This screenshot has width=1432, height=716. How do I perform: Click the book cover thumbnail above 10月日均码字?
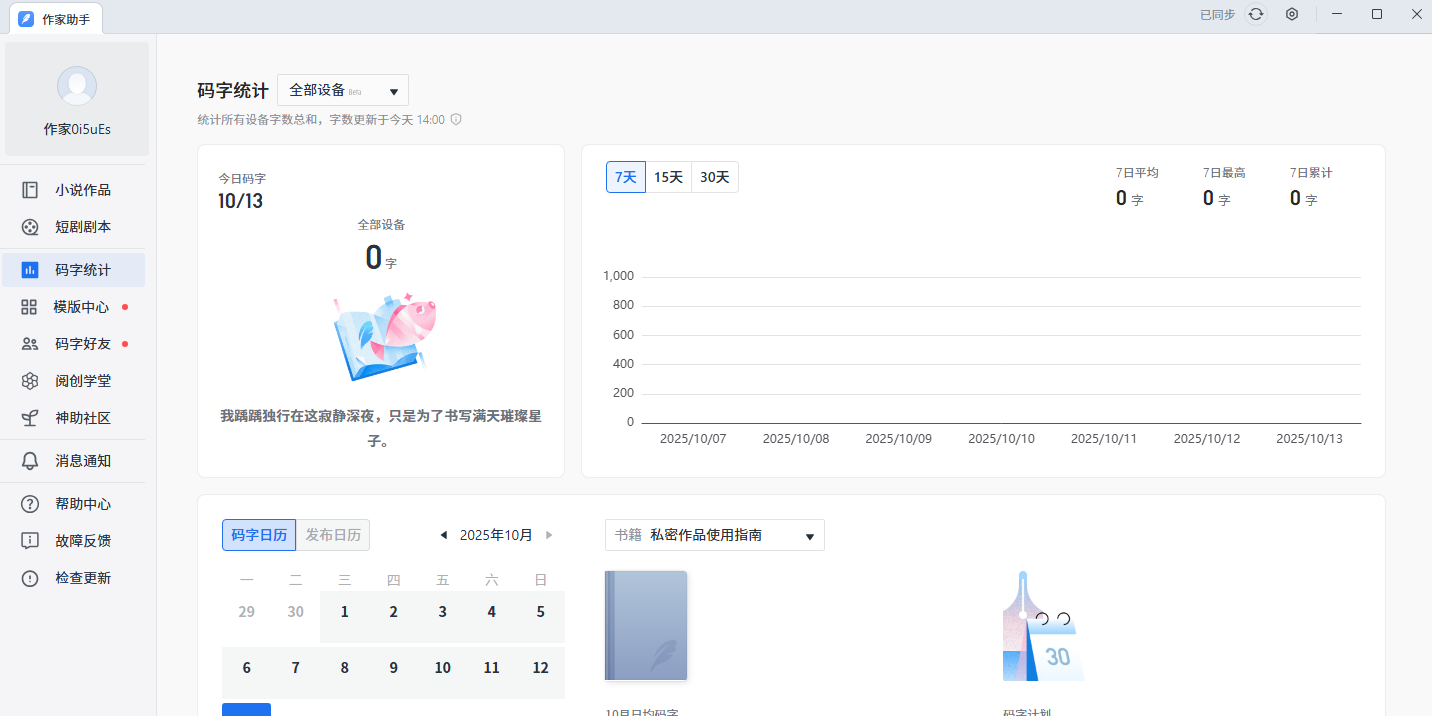click(644, 625)
